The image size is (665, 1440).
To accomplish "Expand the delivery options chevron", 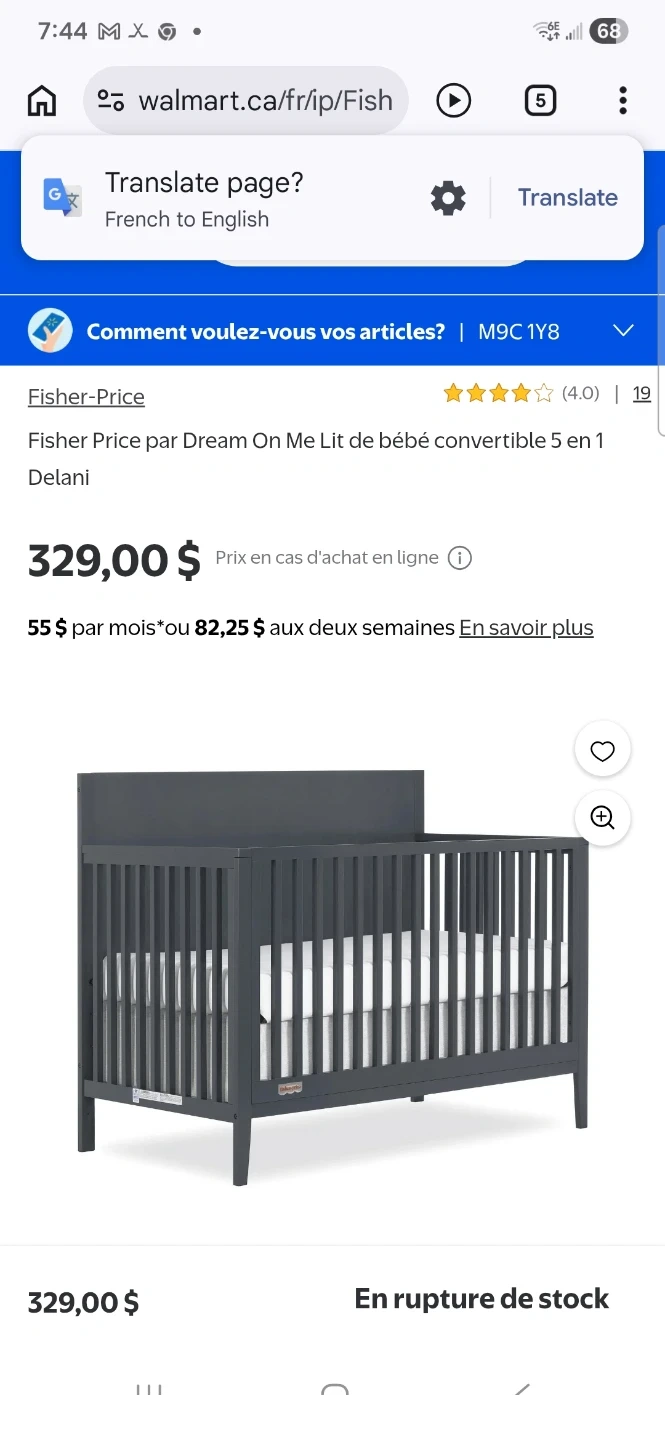I will (x=623, y=331).
